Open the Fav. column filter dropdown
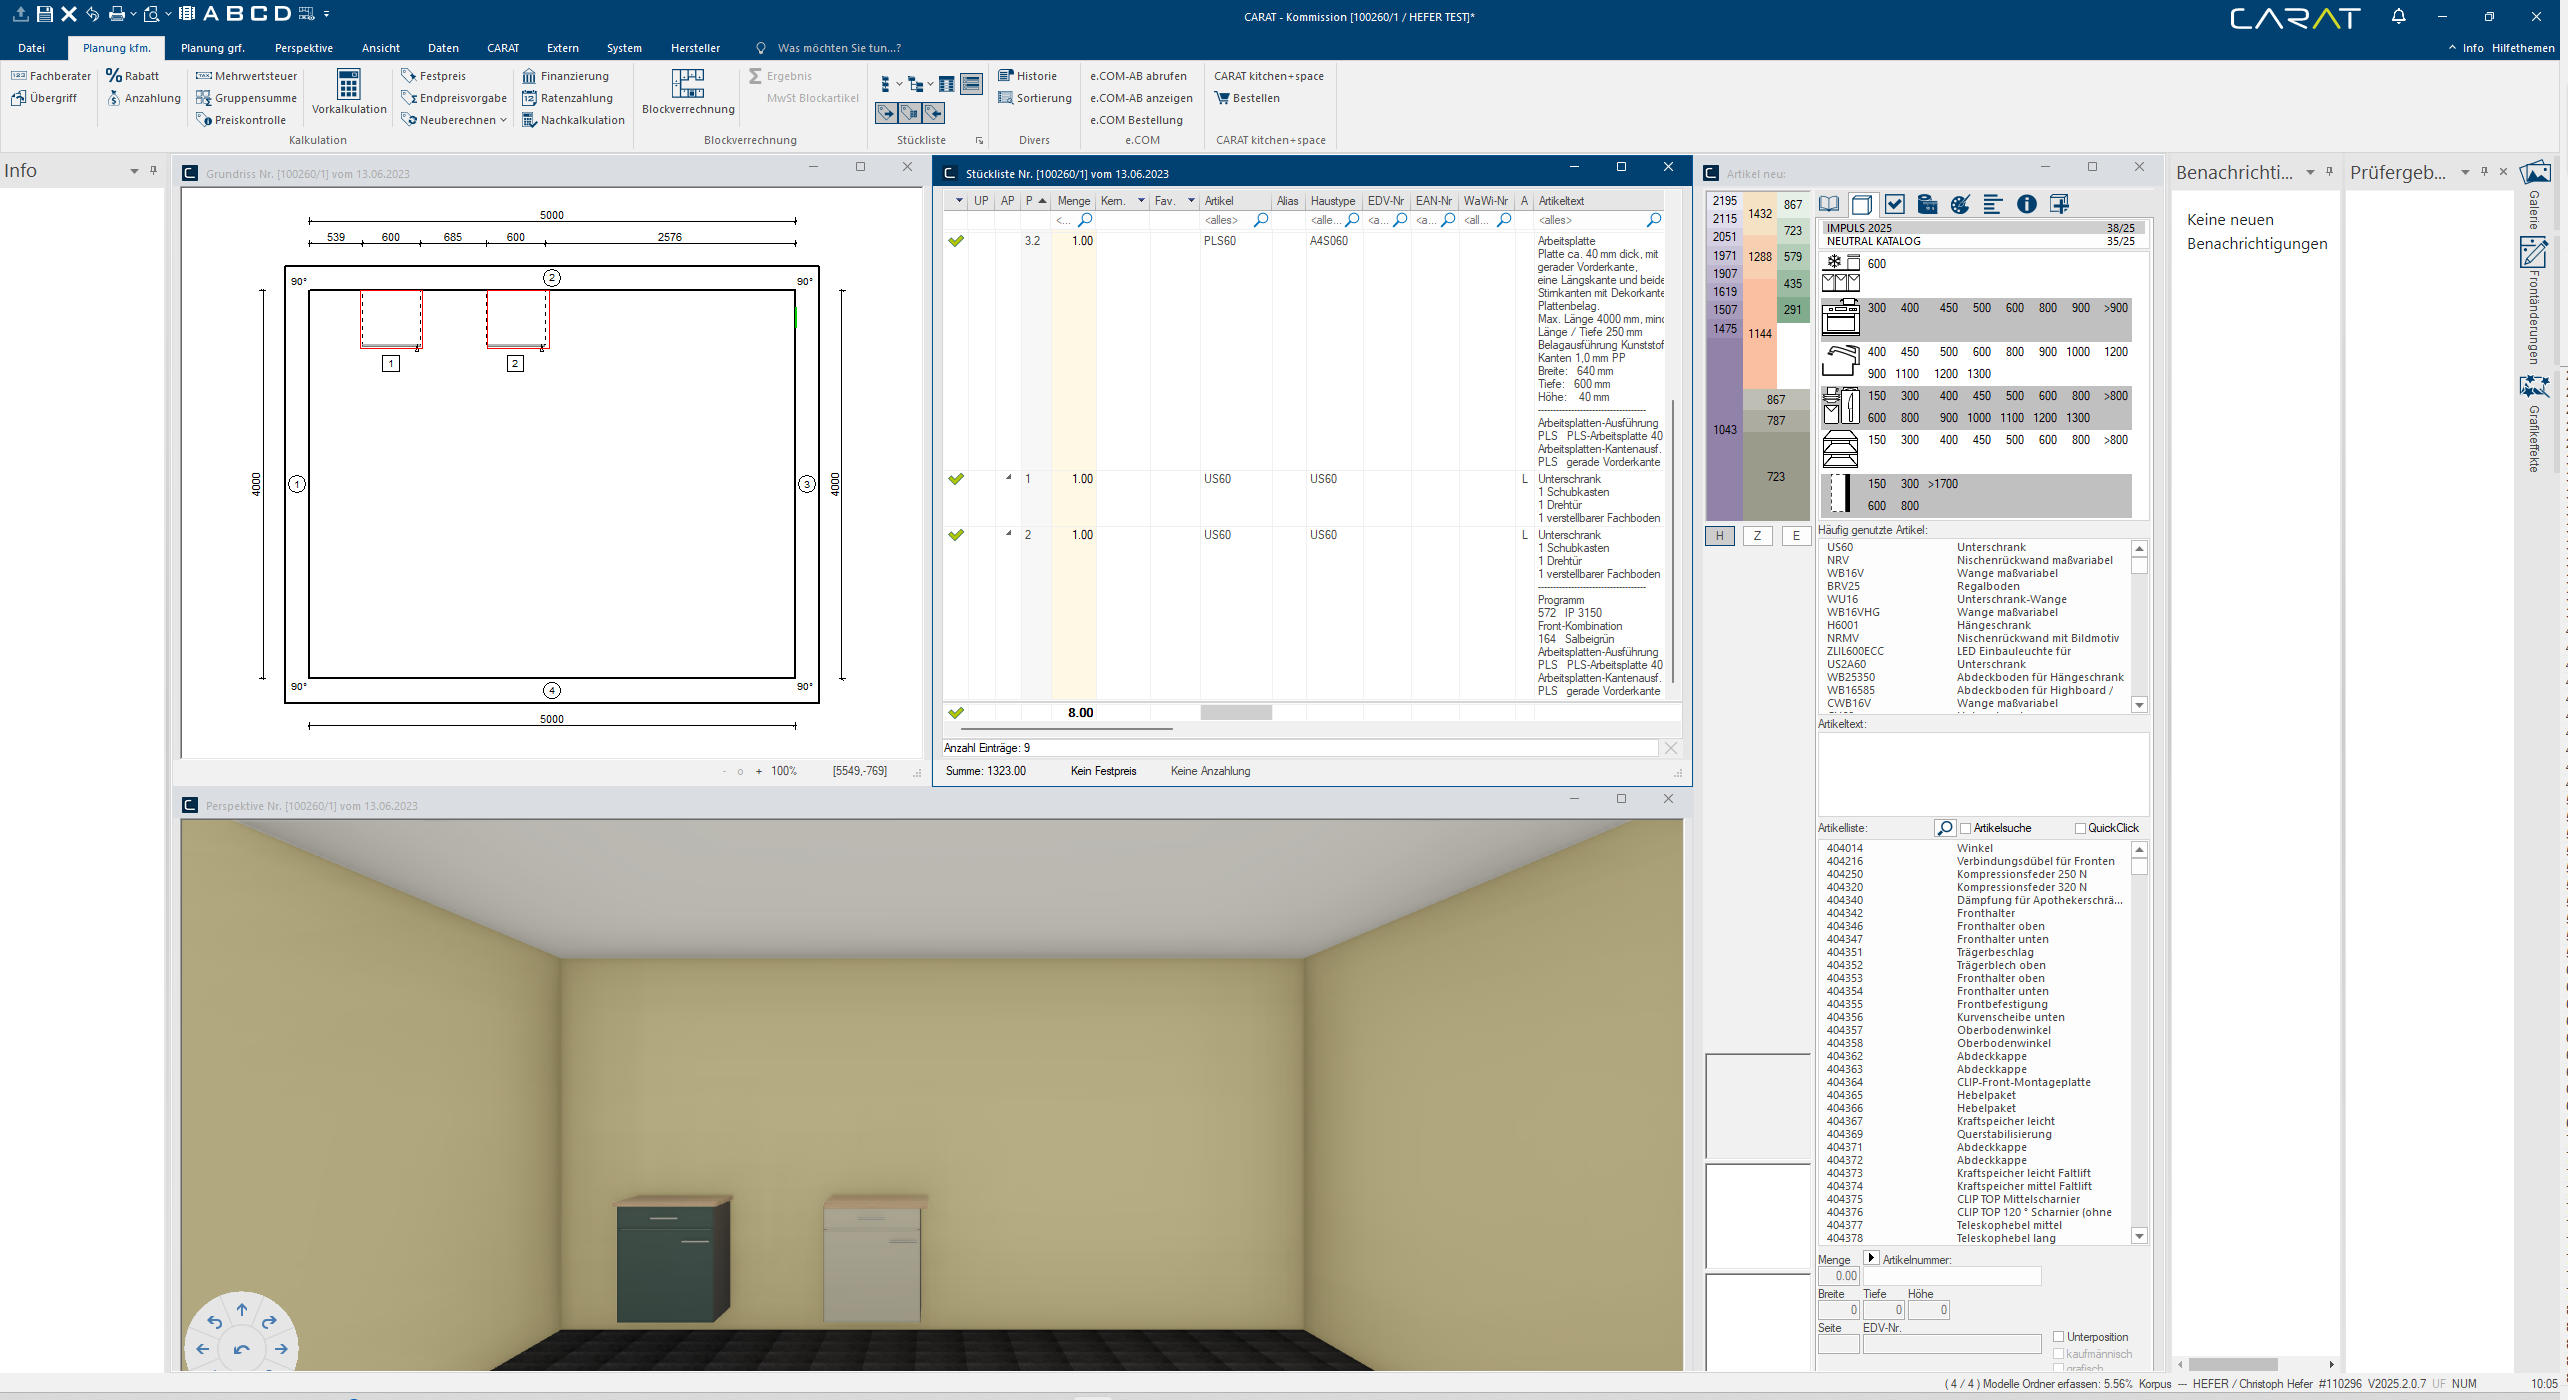Image resolution: width=2568 pixels, height=1400 pixels. click(1191, 201)
